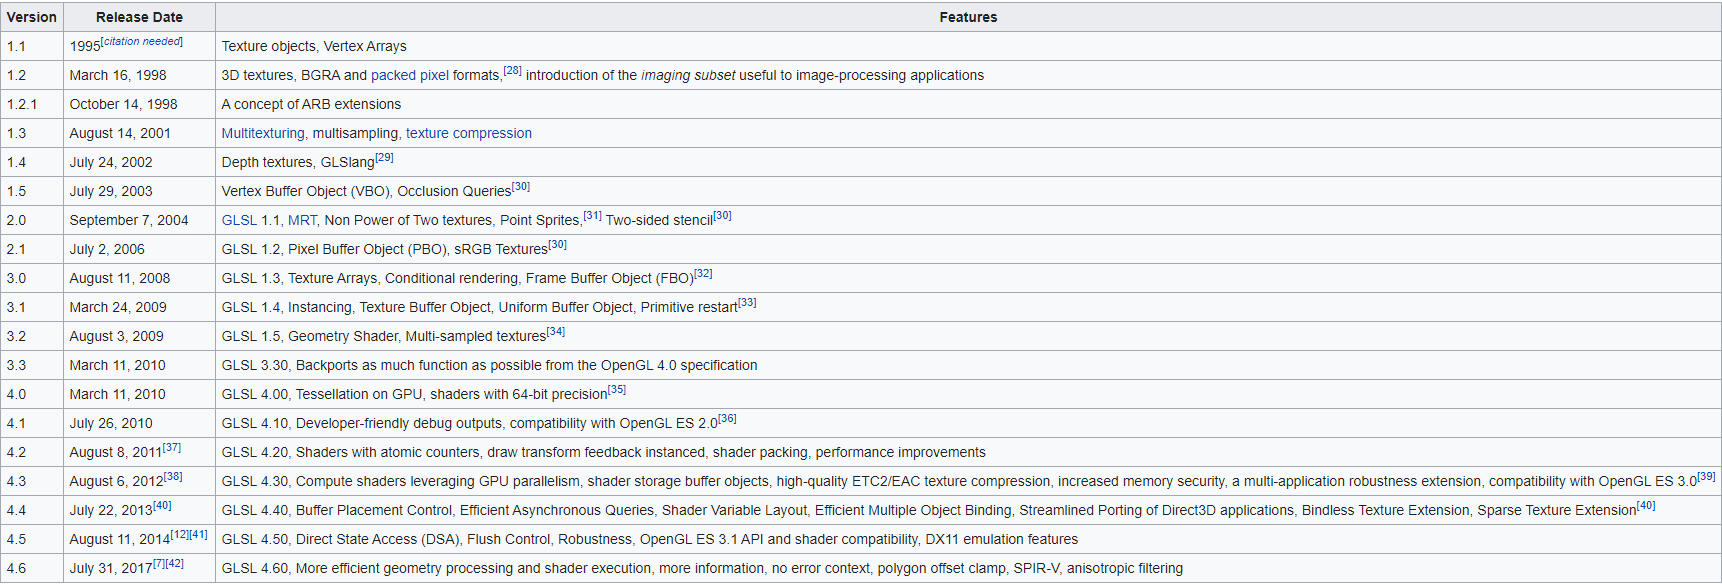Click the 'GLSL' link in the 2.0 row
This screenshot has width=1722, height=584.
(x=239, y=221)
